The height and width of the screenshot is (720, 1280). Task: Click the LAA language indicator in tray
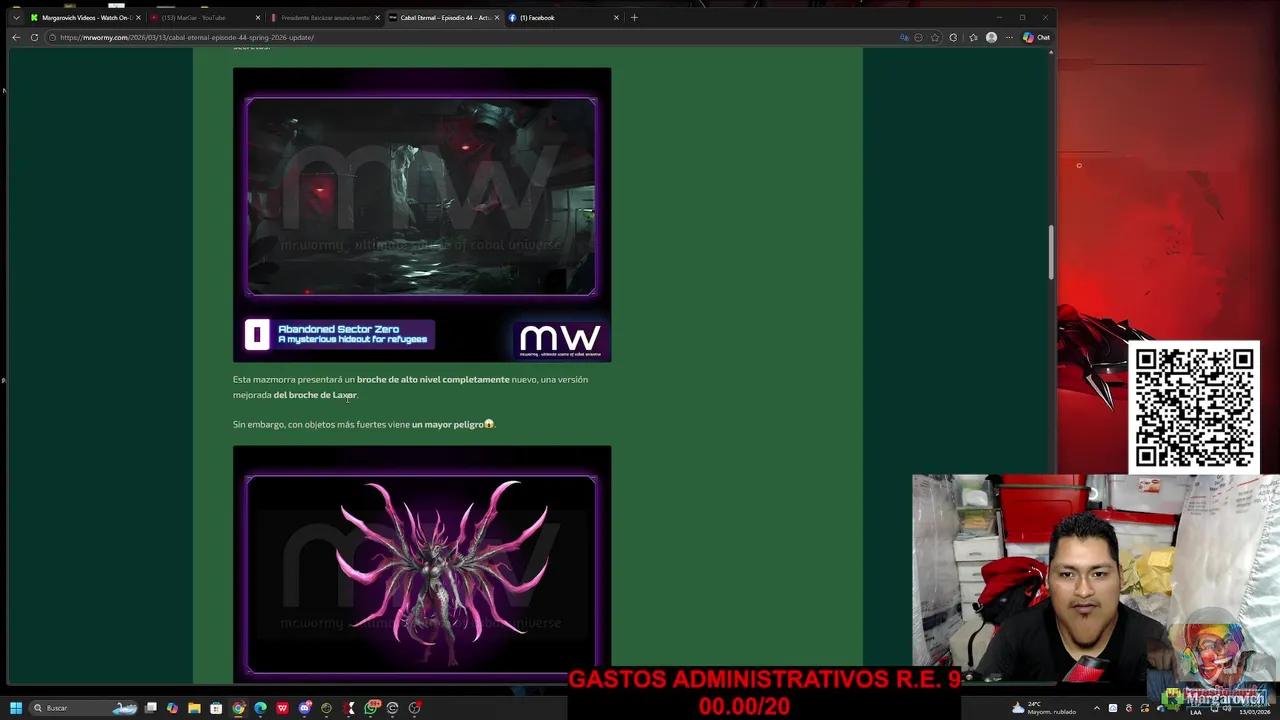click(1195, 712)
